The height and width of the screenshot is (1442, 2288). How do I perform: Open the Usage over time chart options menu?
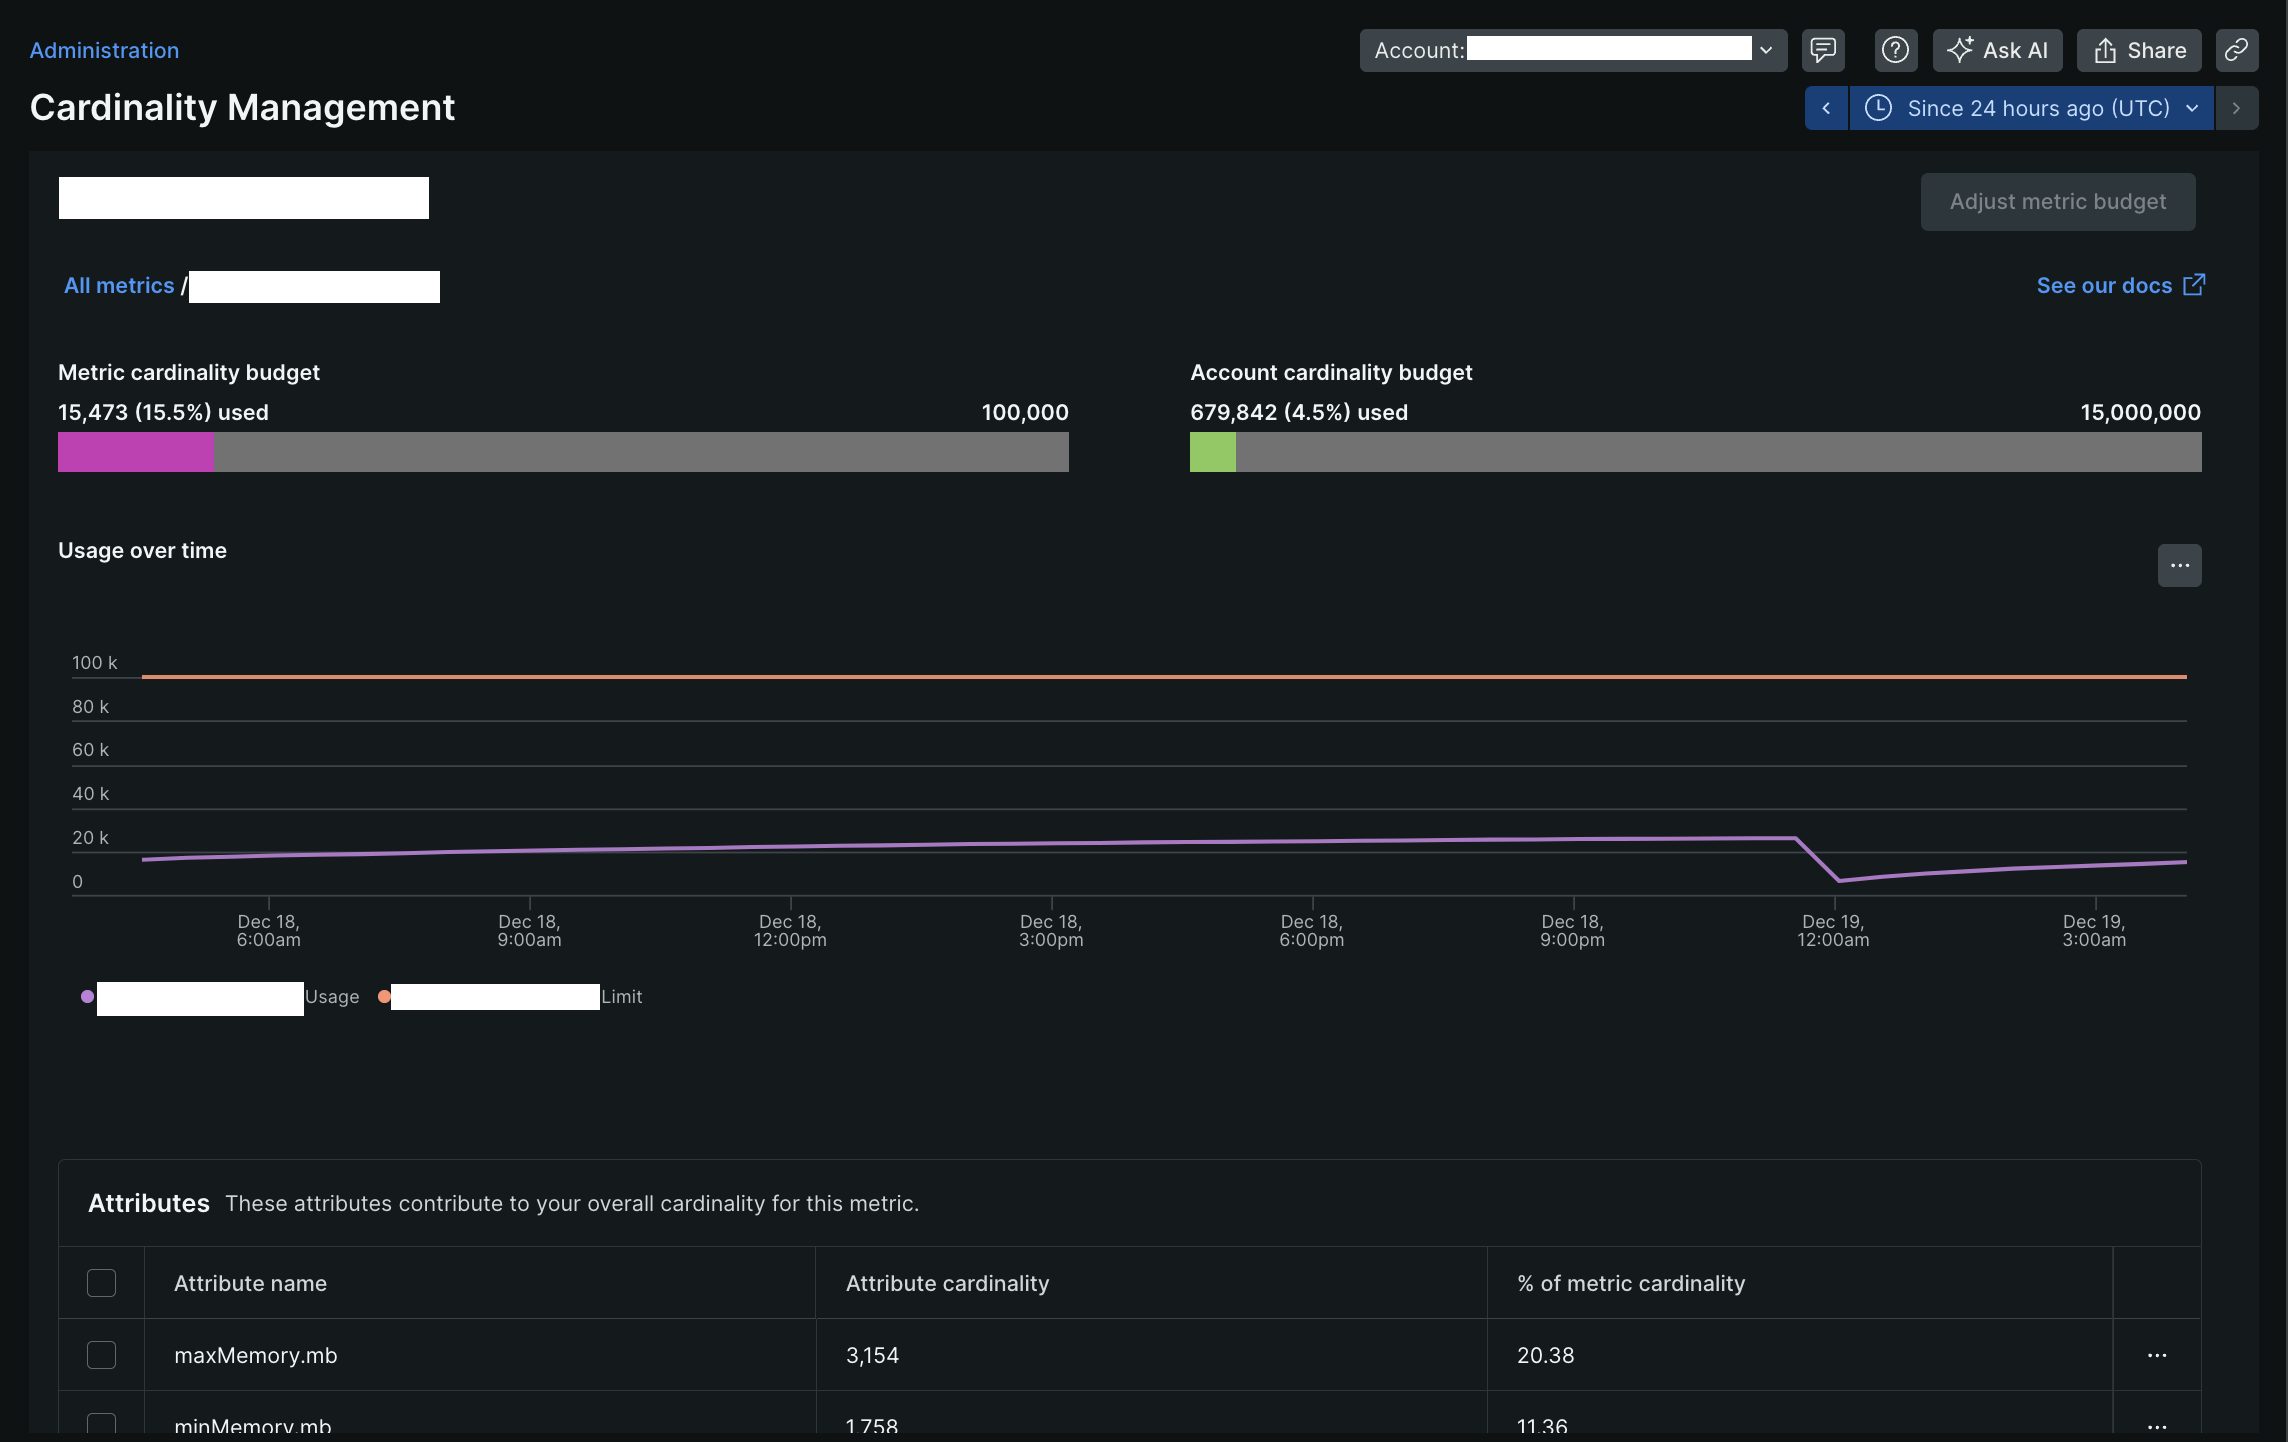[2179, 565]
